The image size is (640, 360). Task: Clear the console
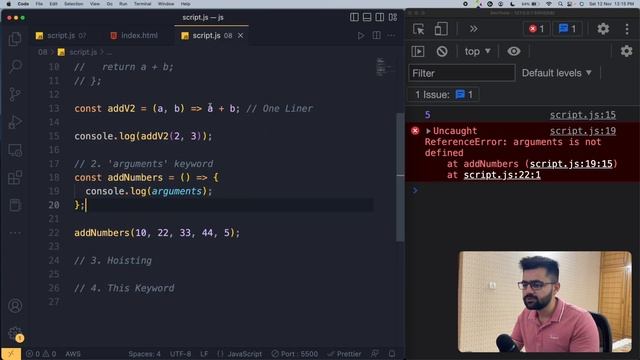pyautogui.click(x=442, y=51)
